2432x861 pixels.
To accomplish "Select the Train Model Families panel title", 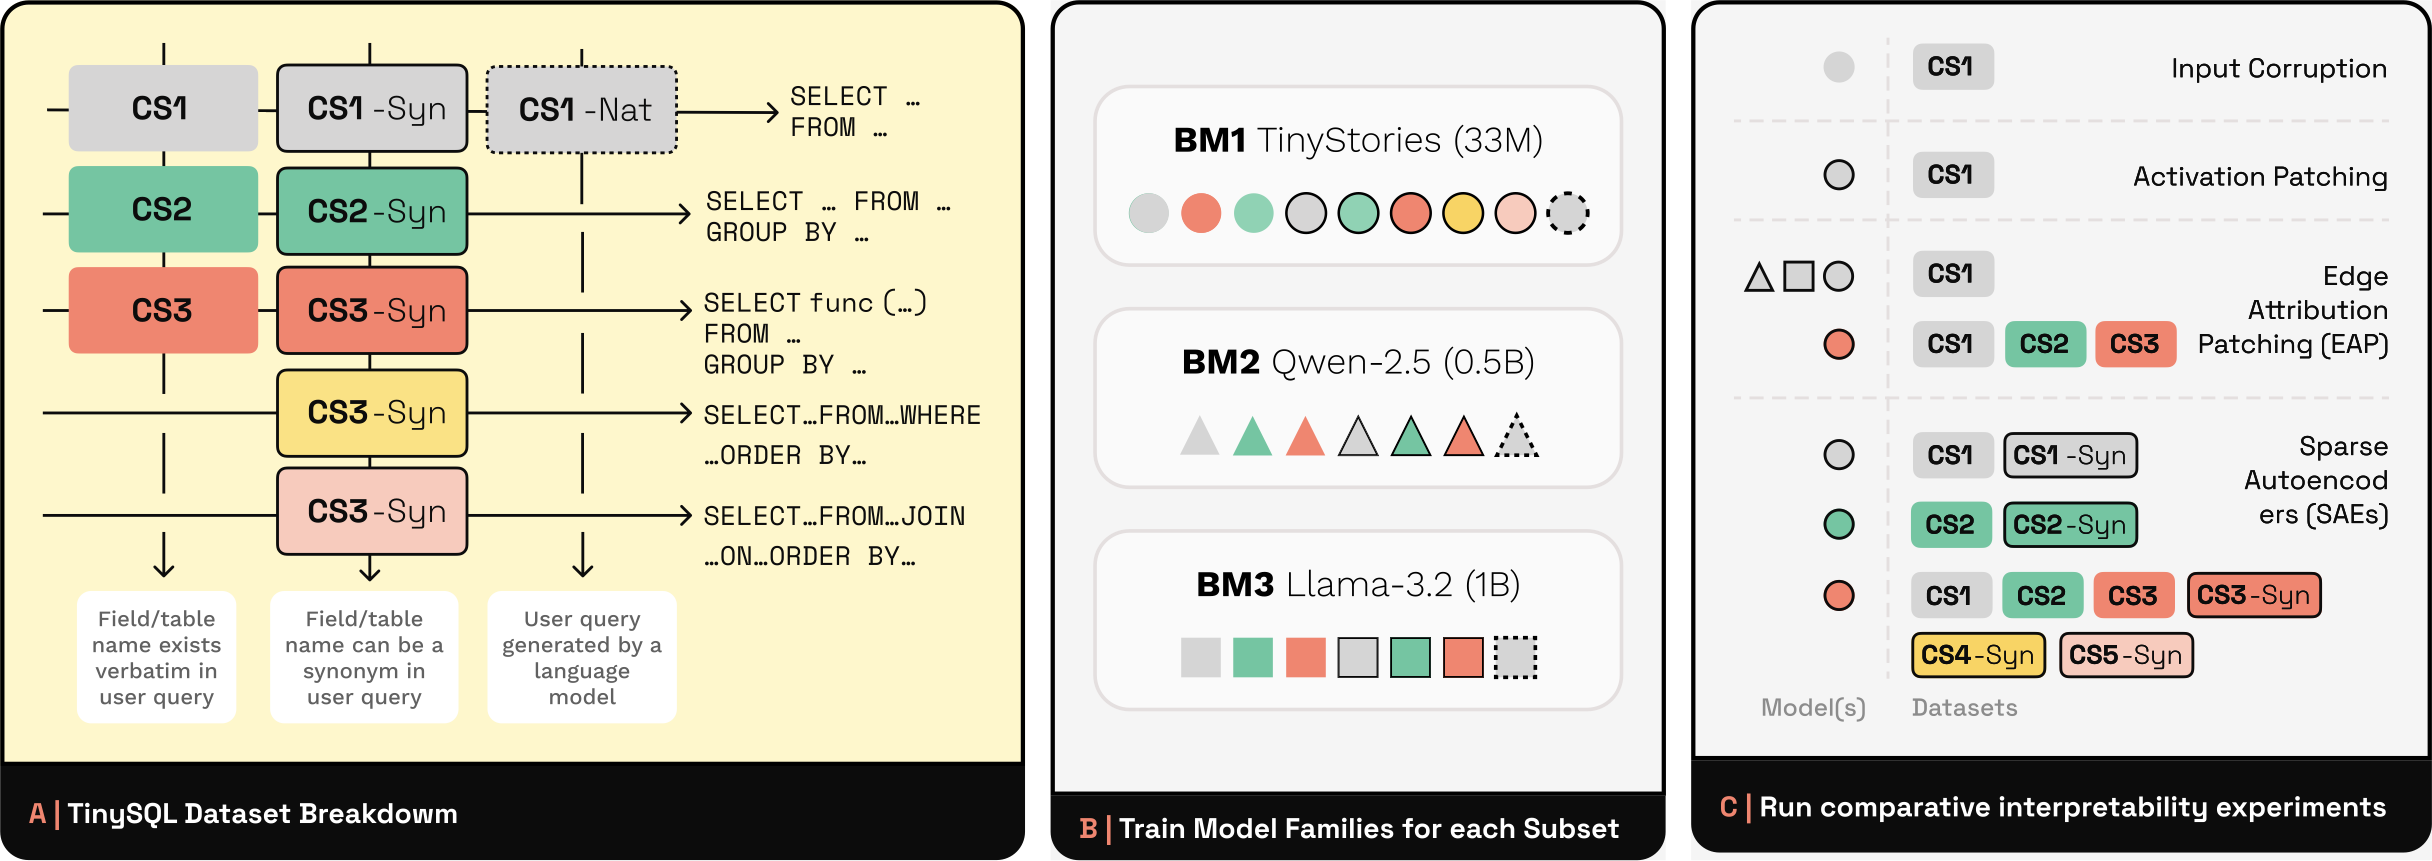I will point(1368,829).
